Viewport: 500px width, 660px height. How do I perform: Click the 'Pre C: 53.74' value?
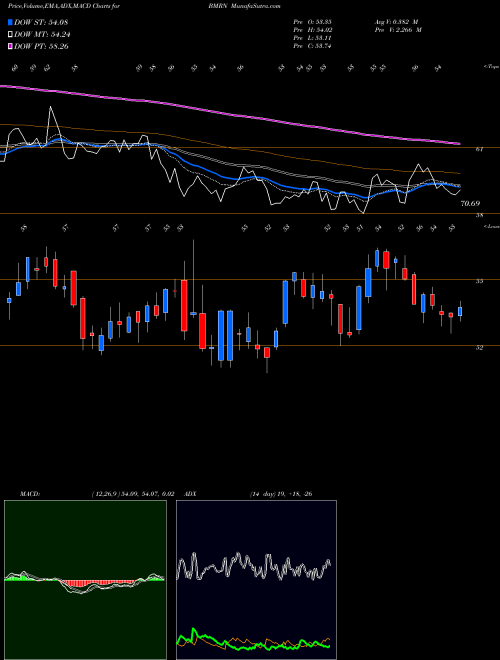click(312, 46)
